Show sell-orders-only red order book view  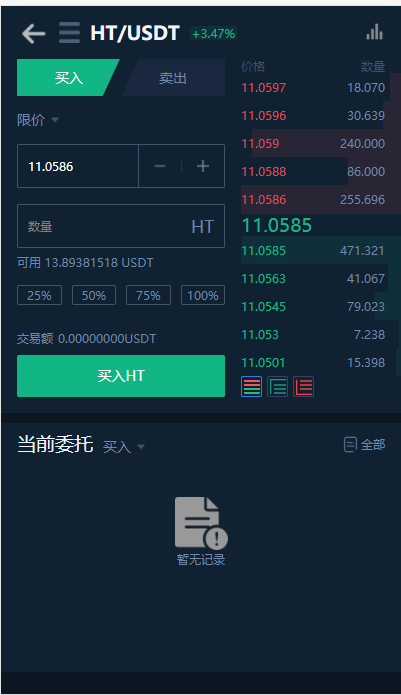[304, 387]
